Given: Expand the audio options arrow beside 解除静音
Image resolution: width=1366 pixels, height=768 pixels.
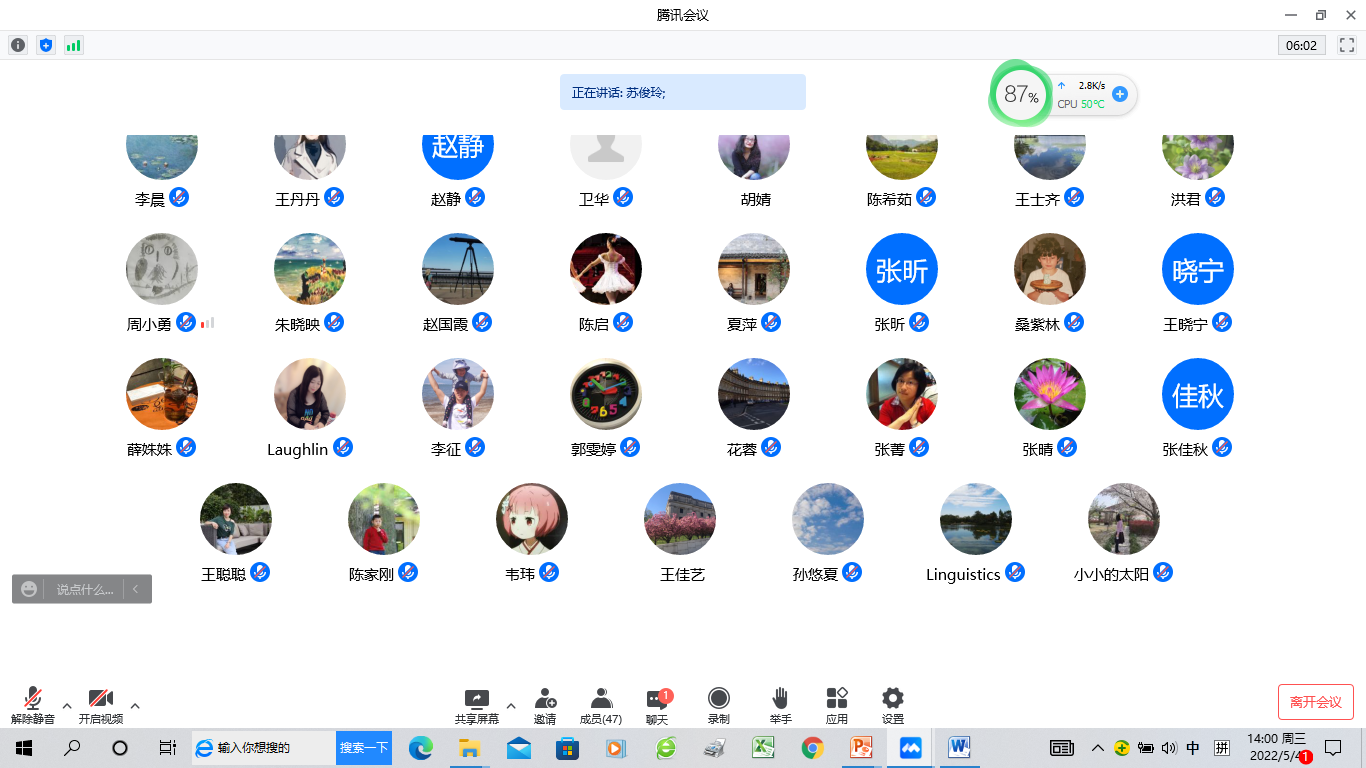Looking at the screenshot, I should (x=67, y=705).
